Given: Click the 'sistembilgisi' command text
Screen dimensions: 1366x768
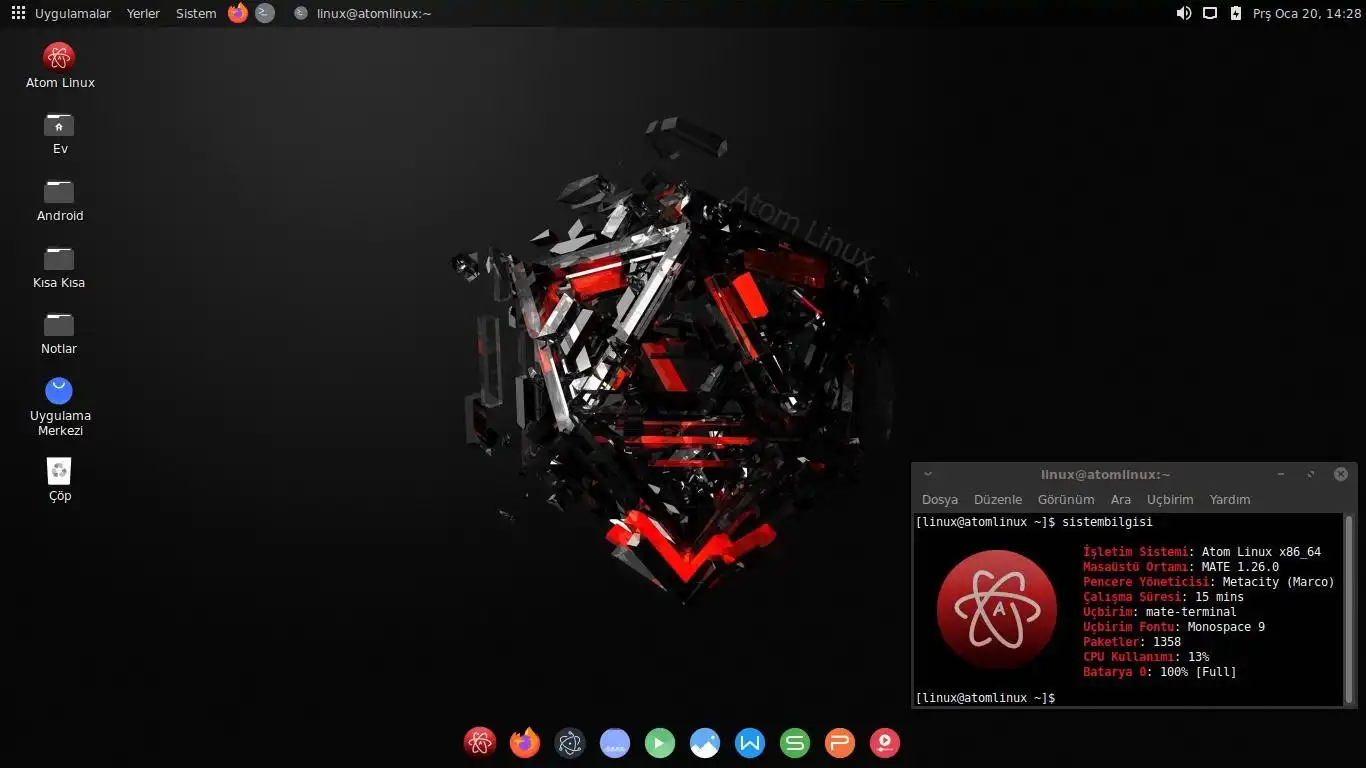Looking at the screenshot, I should click(x=1107, y=522).
